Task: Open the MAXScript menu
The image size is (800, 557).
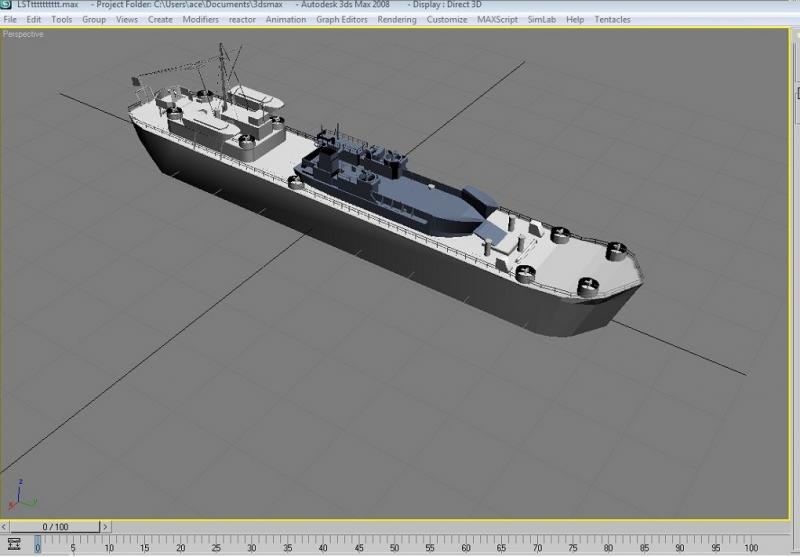Action: (497, 19)
